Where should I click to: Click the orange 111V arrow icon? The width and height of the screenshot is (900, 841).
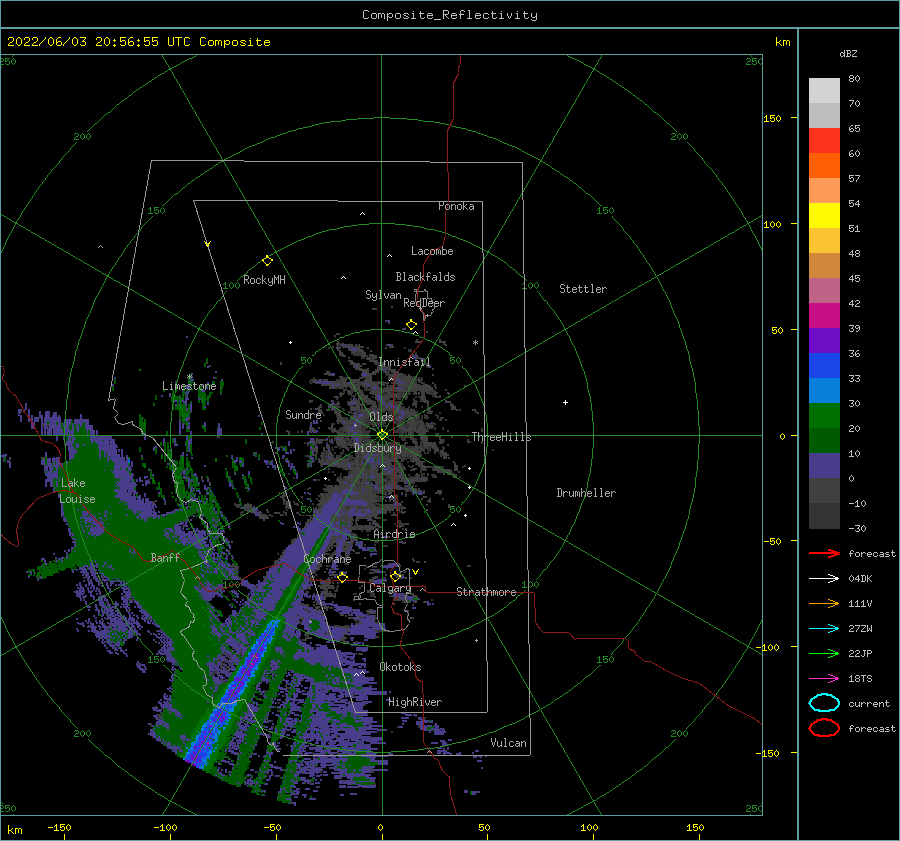point(824,603)
